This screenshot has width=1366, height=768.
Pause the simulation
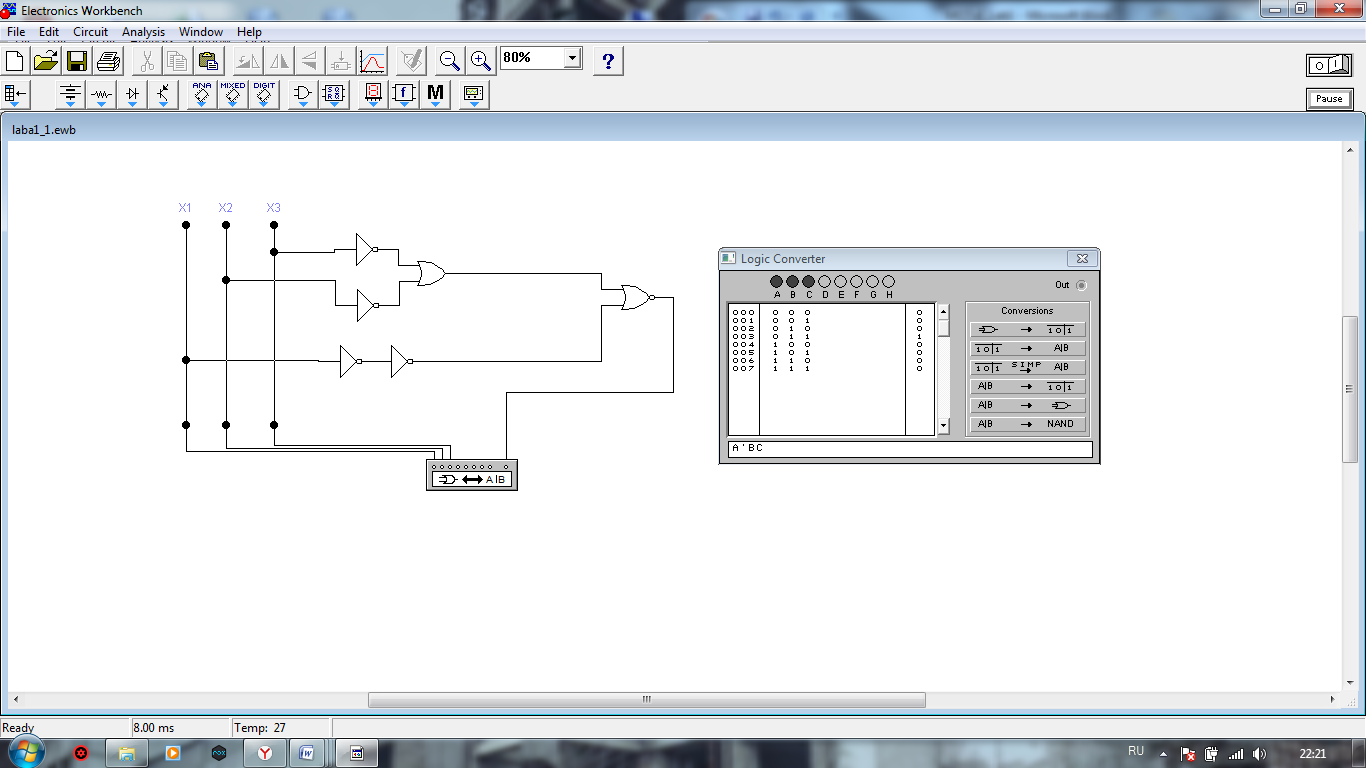click(1329, 99)
